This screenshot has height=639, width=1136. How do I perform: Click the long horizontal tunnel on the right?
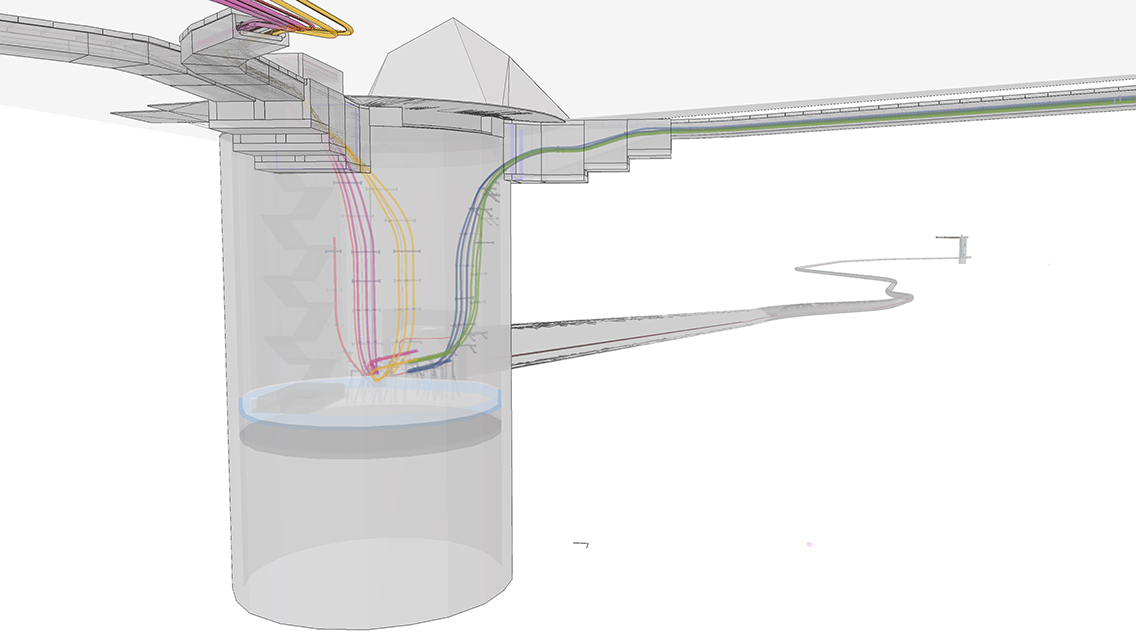[850, 105]
